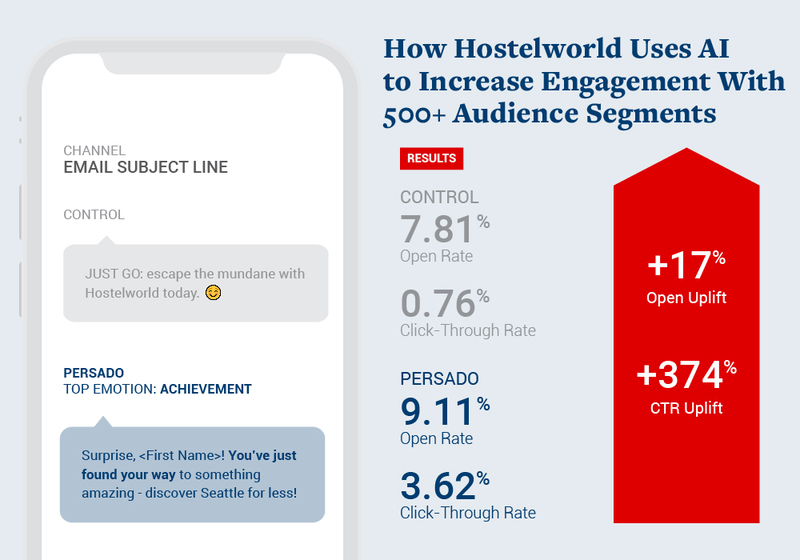Select the blue Persado message bubble
This screenshot has height=560, width=800.
(x=192, y=474)
